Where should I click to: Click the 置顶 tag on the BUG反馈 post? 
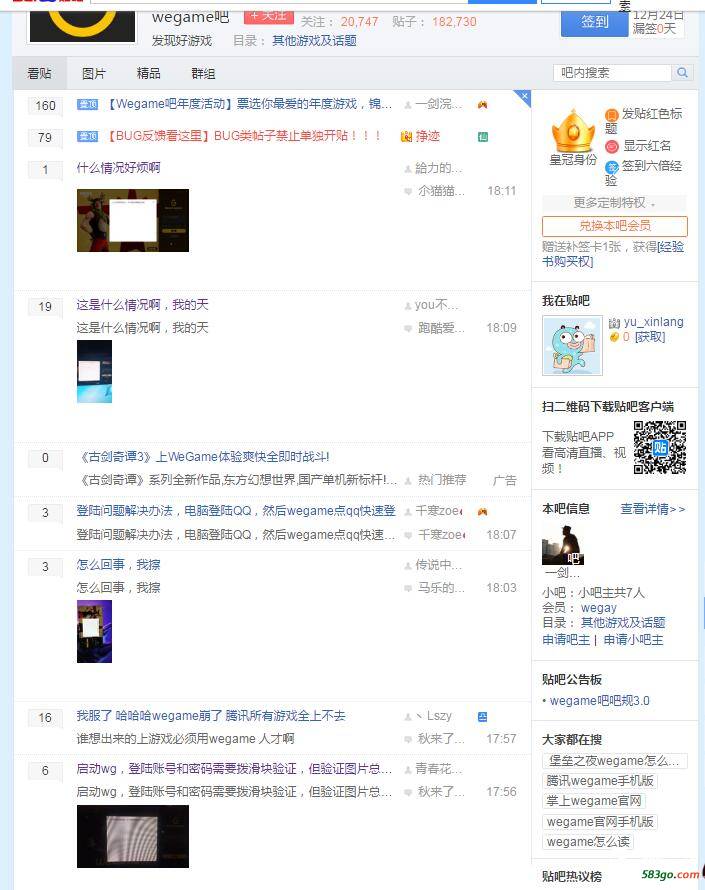point(87,136)
